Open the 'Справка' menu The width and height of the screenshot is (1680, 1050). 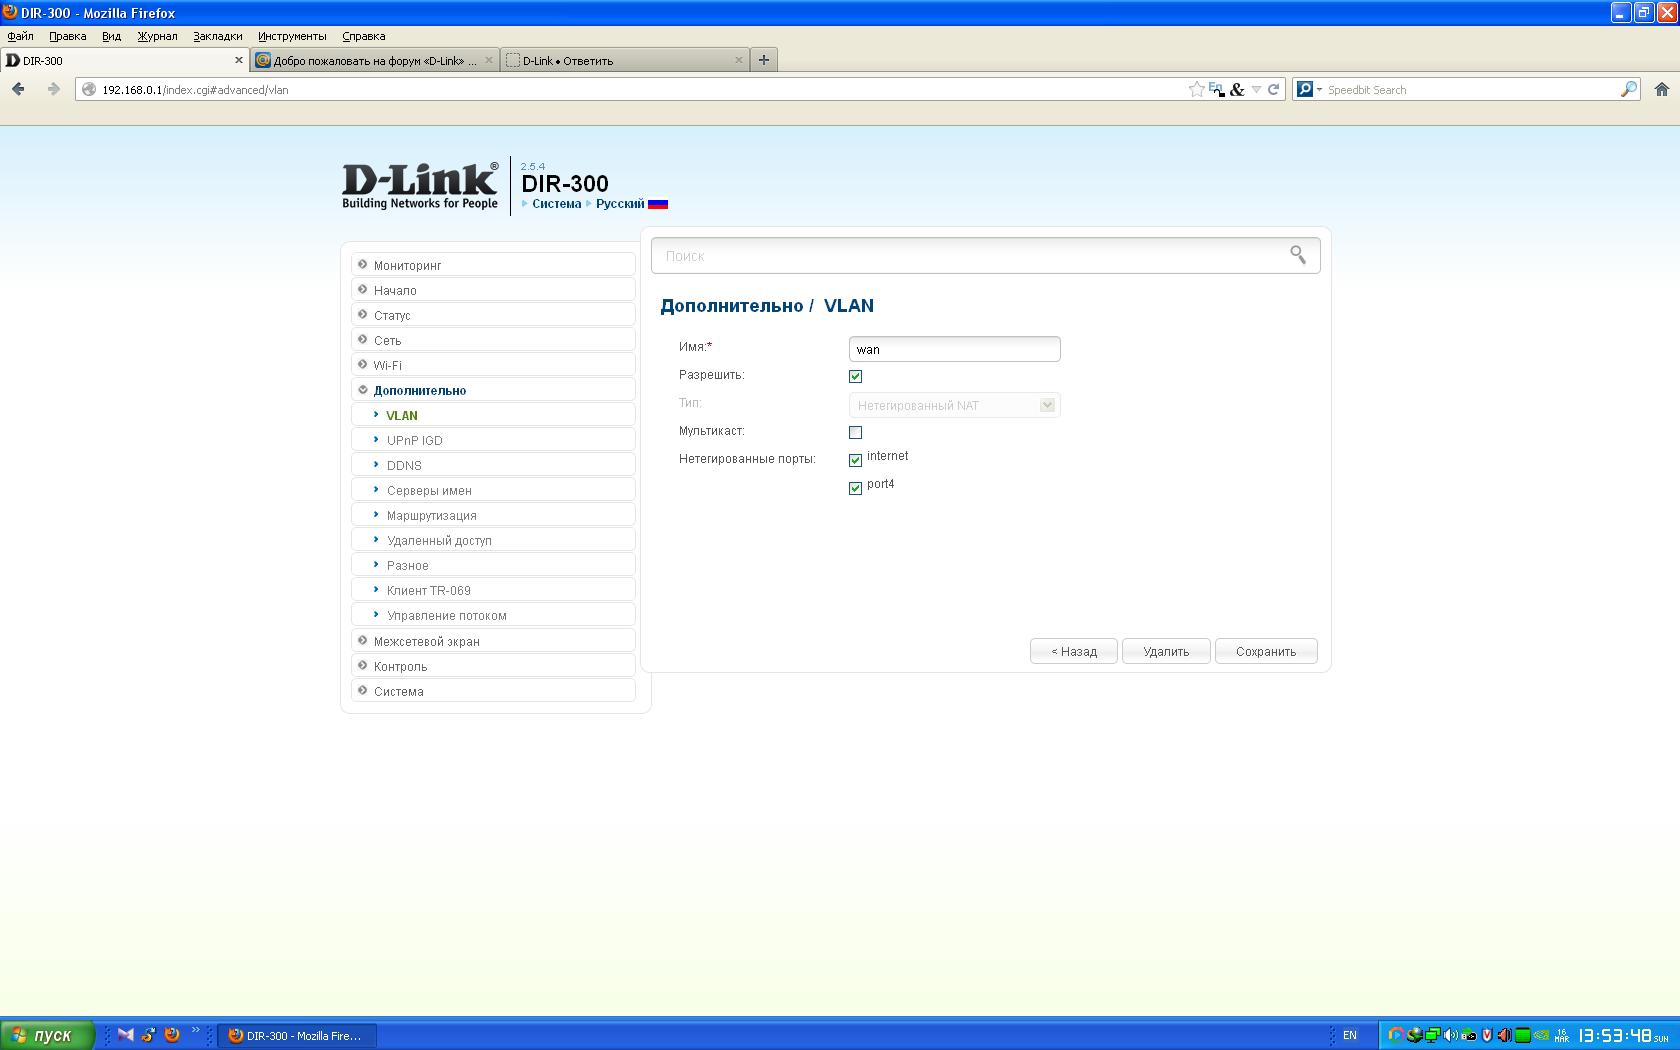tap(363, 36)
